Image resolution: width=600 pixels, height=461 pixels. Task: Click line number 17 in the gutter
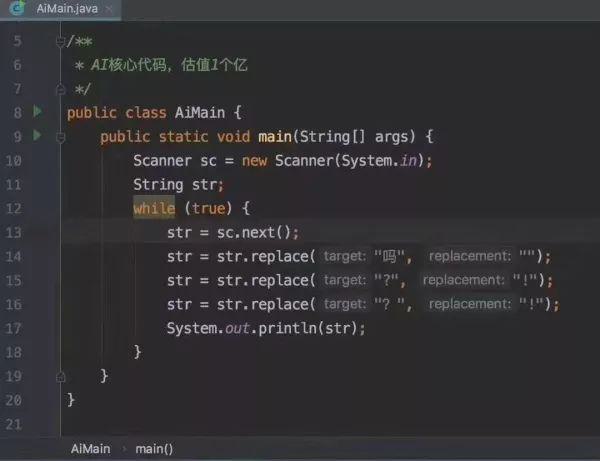[14, 328]
